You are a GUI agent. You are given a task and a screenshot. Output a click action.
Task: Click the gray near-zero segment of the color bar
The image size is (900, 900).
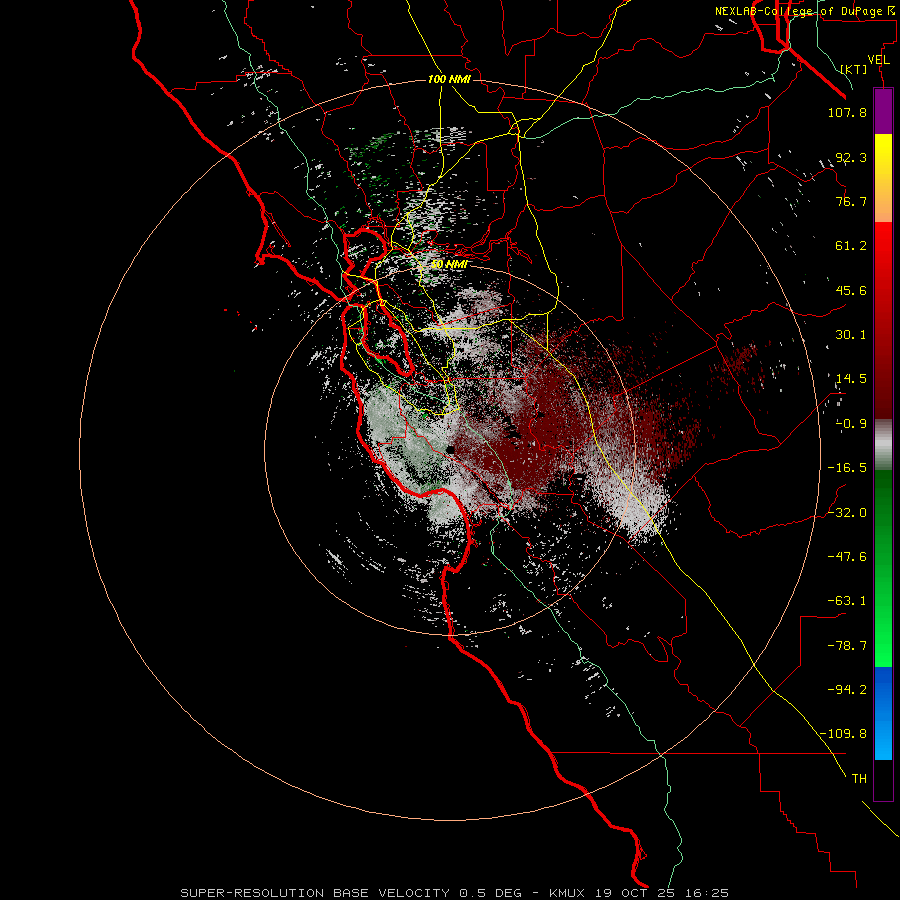[883, 445]
